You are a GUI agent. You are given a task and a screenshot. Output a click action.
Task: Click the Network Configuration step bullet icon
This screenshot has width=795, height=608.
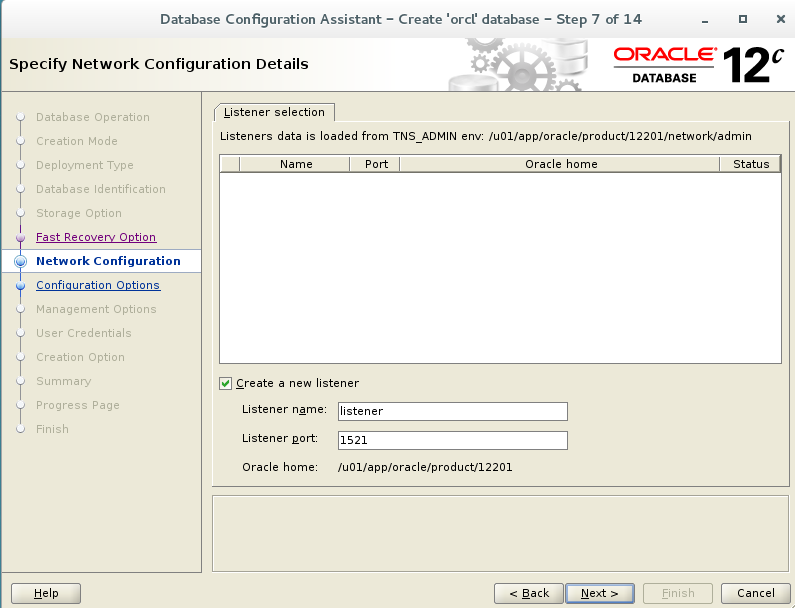pos(21,261)
